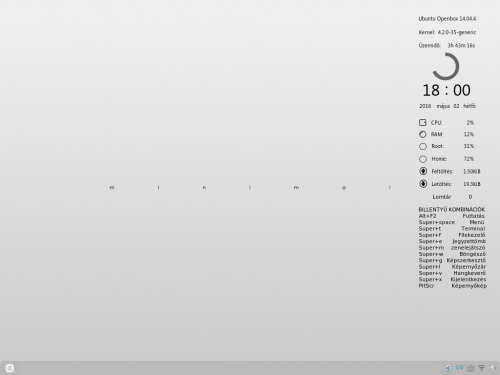The height and width of the screenshot is (375, 500).
Task: Click the 'Super+m zenelejátszó' shortcut row
Action: pyautogui.click(x=452, y=248)
